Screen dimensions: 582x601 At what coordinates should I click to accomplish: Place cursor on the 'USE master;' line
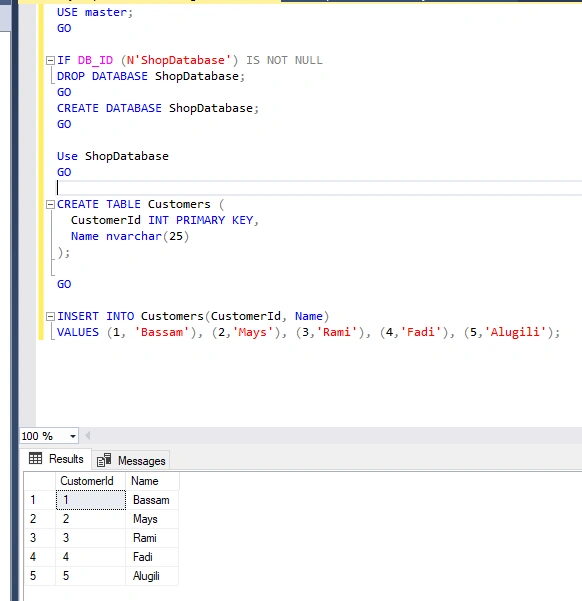tap(95, 12)
